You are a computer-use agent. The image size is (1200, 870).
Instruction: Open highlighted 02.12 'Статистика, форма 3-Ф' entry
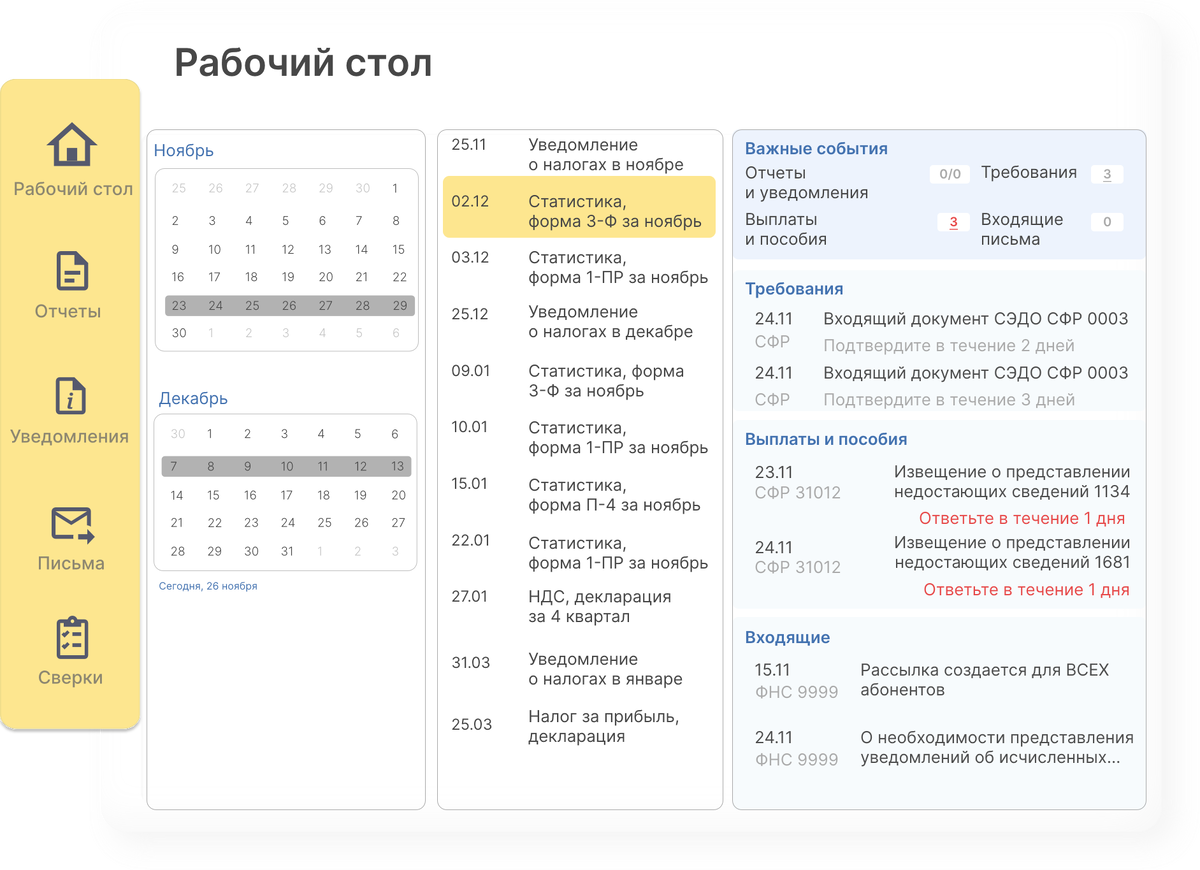[x=580, y=207]
